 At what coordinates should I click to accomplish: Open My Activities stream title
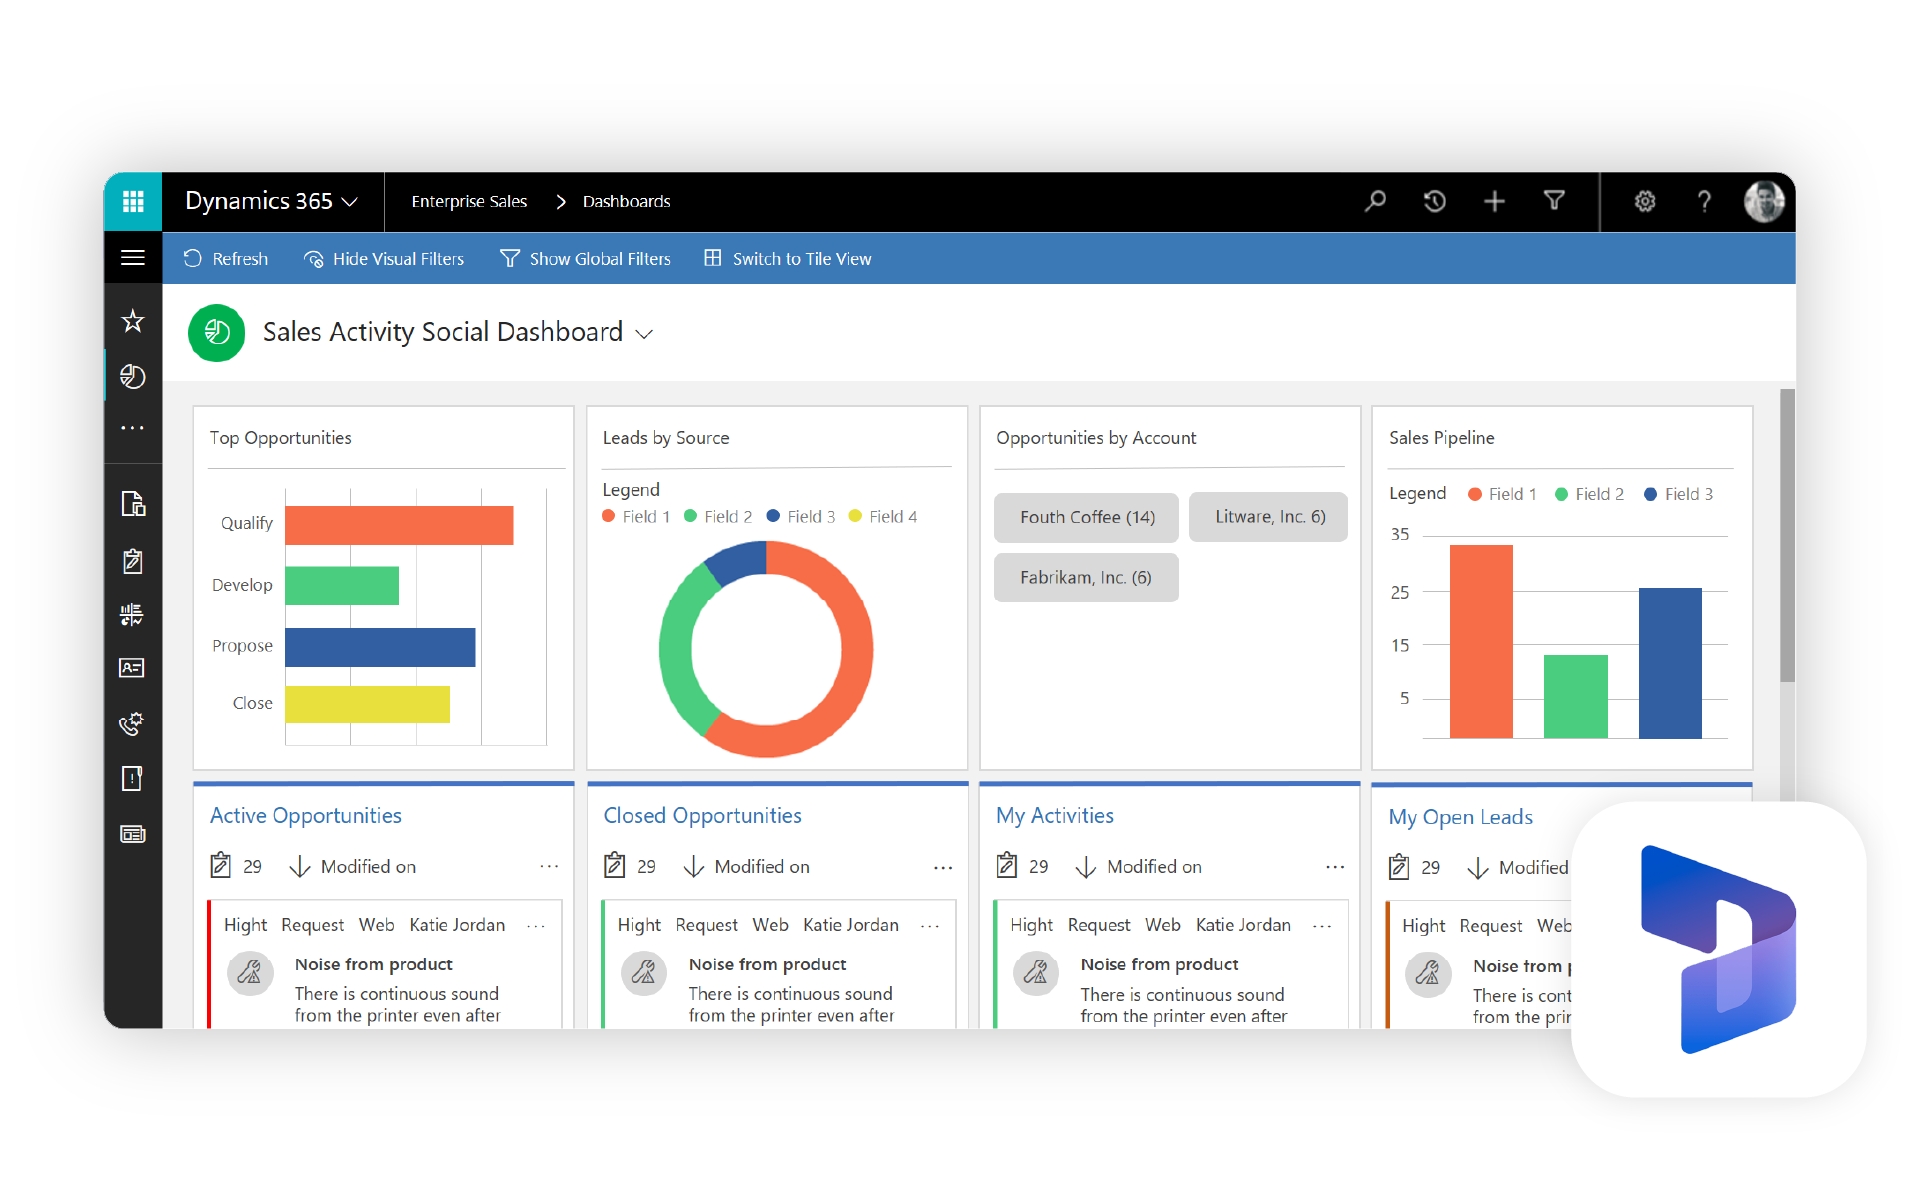pyautogui.click(x=1055, y=816)
